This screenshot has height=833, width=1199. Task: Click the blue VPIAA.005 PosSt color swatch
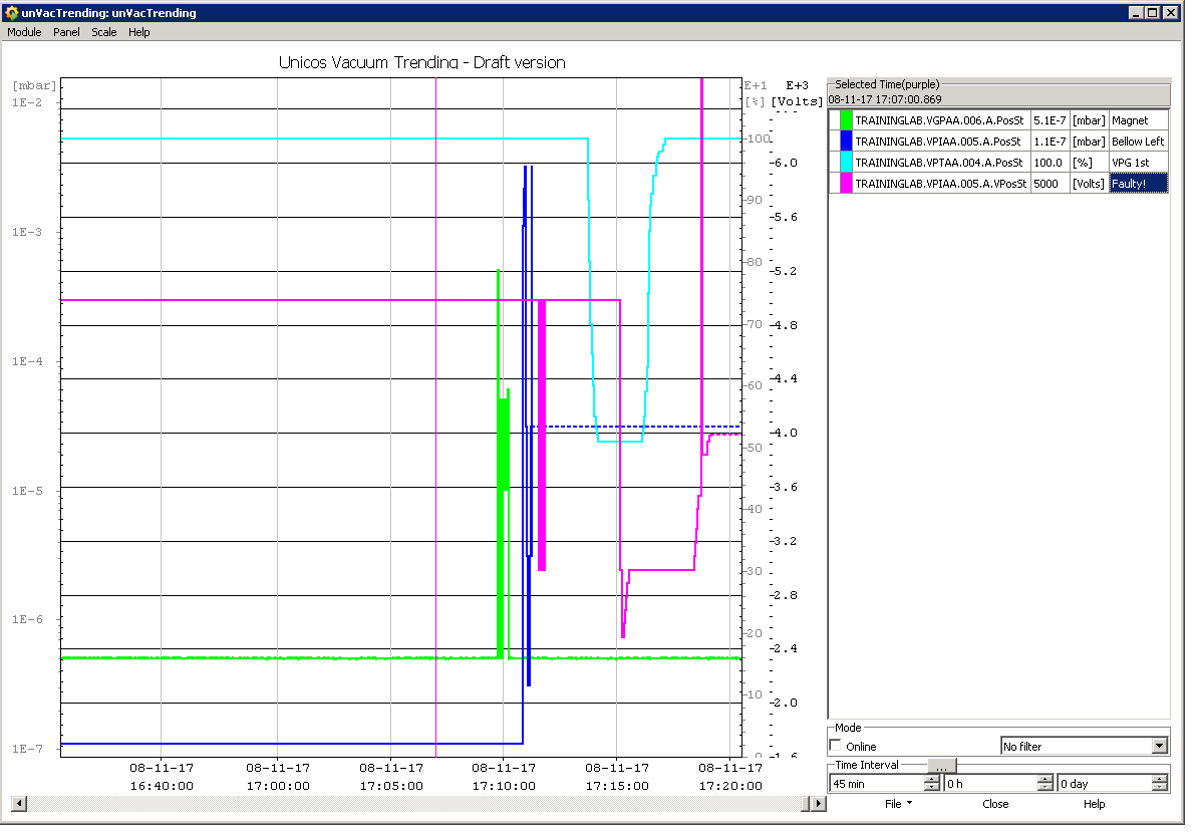click(x=845, y=141)
